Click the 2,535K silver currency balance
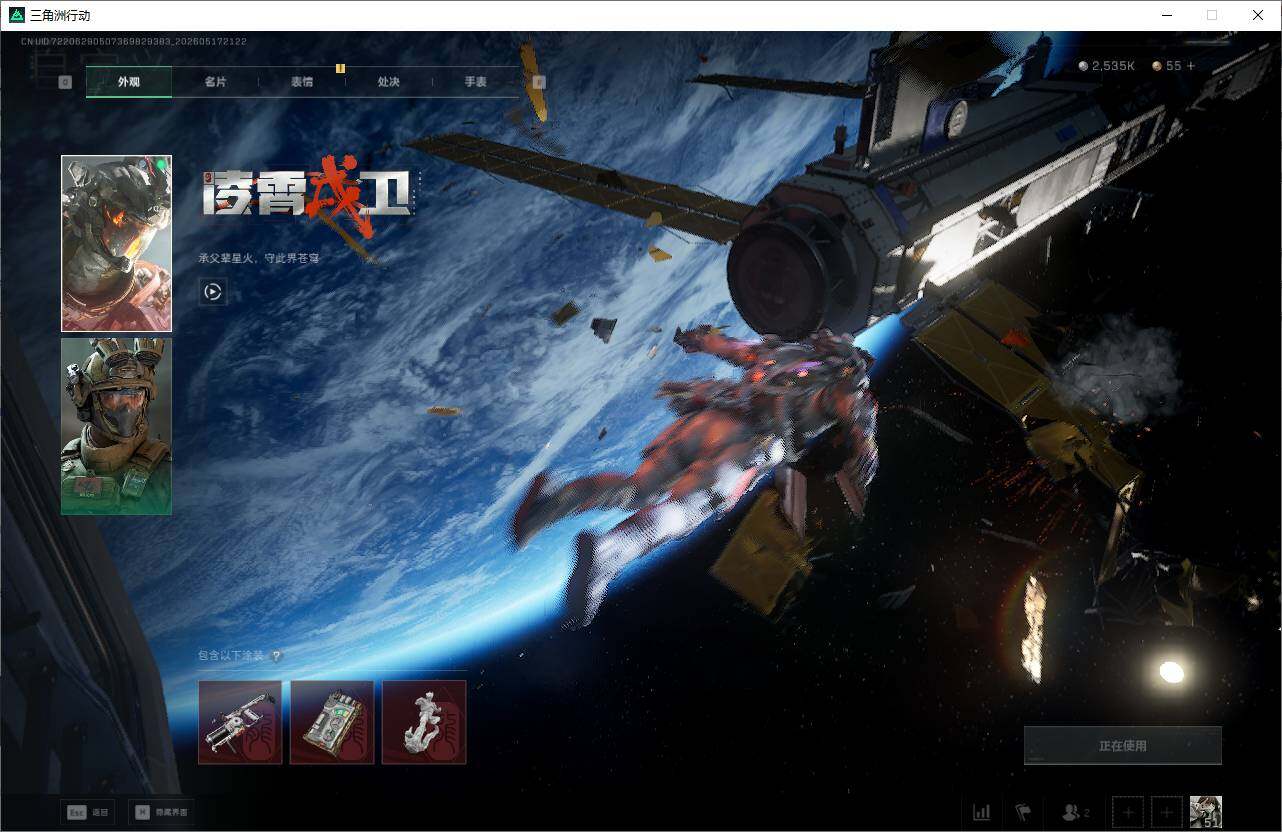The image size is (1282, 832). pos(1107,66)
